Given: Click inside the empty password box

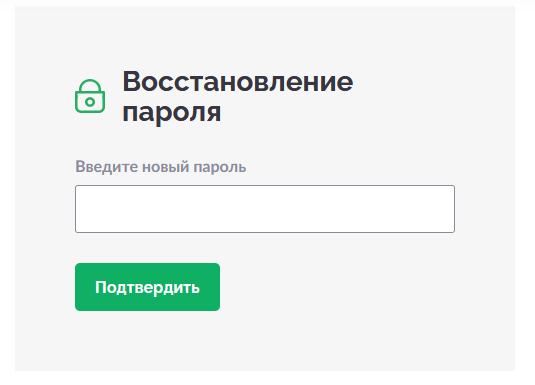Looking at the screenshot, I should (x=265, y=209).
